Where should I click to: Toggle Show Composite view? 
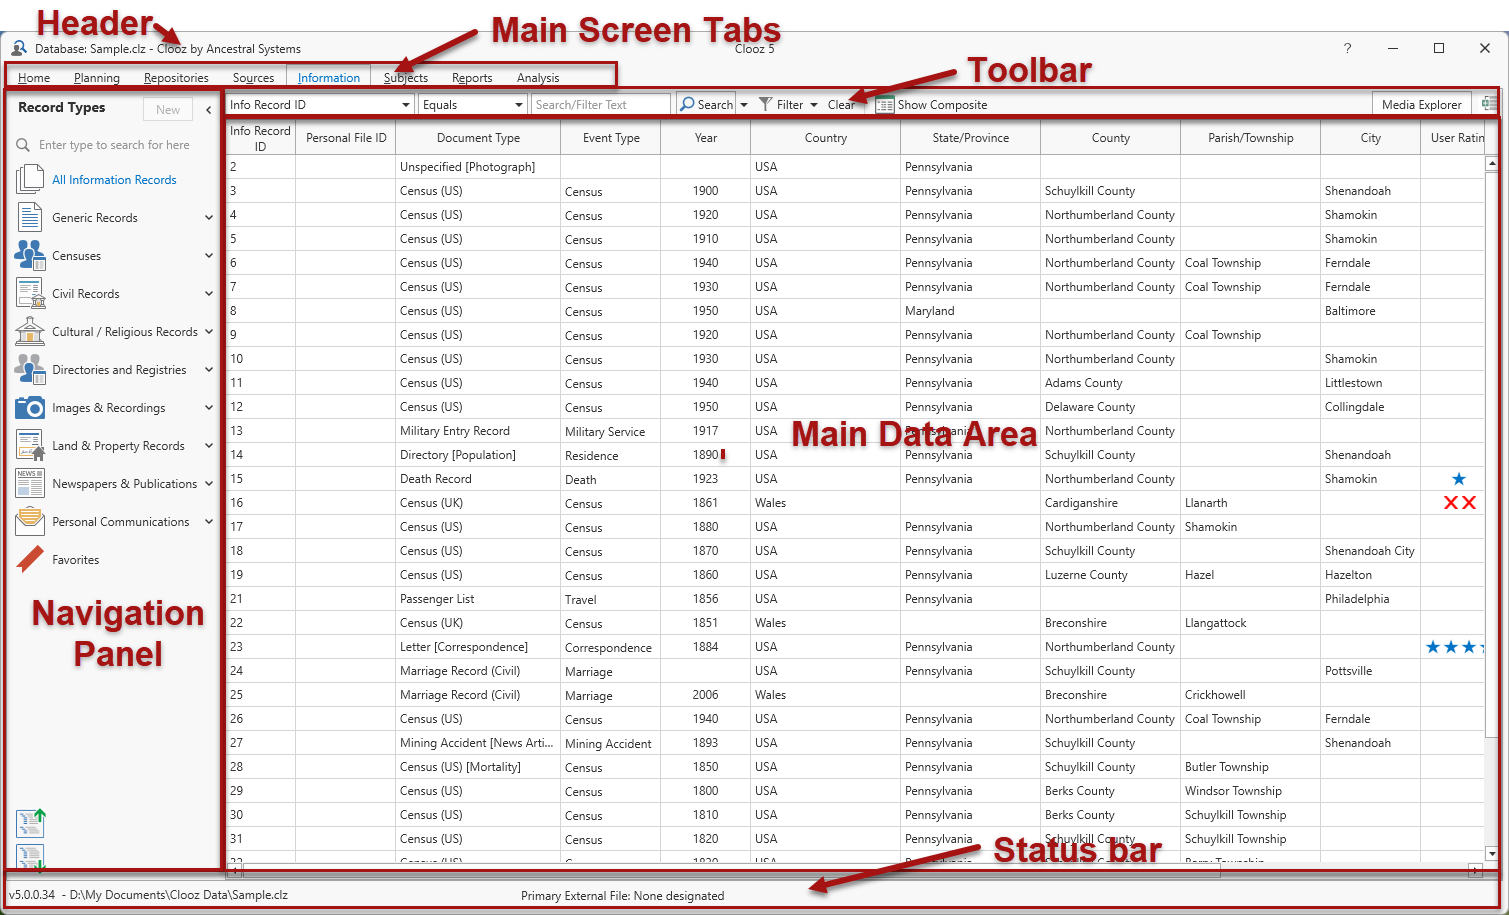(931, 105)
